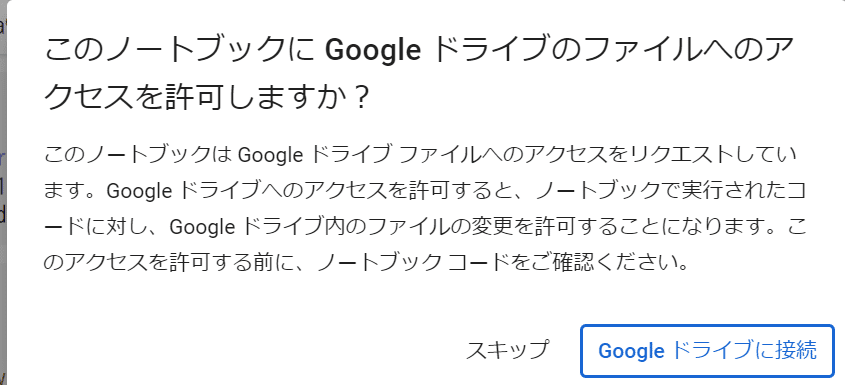
Task: Connect via Google ドライブに接続 button
Action: click(707, 350)
